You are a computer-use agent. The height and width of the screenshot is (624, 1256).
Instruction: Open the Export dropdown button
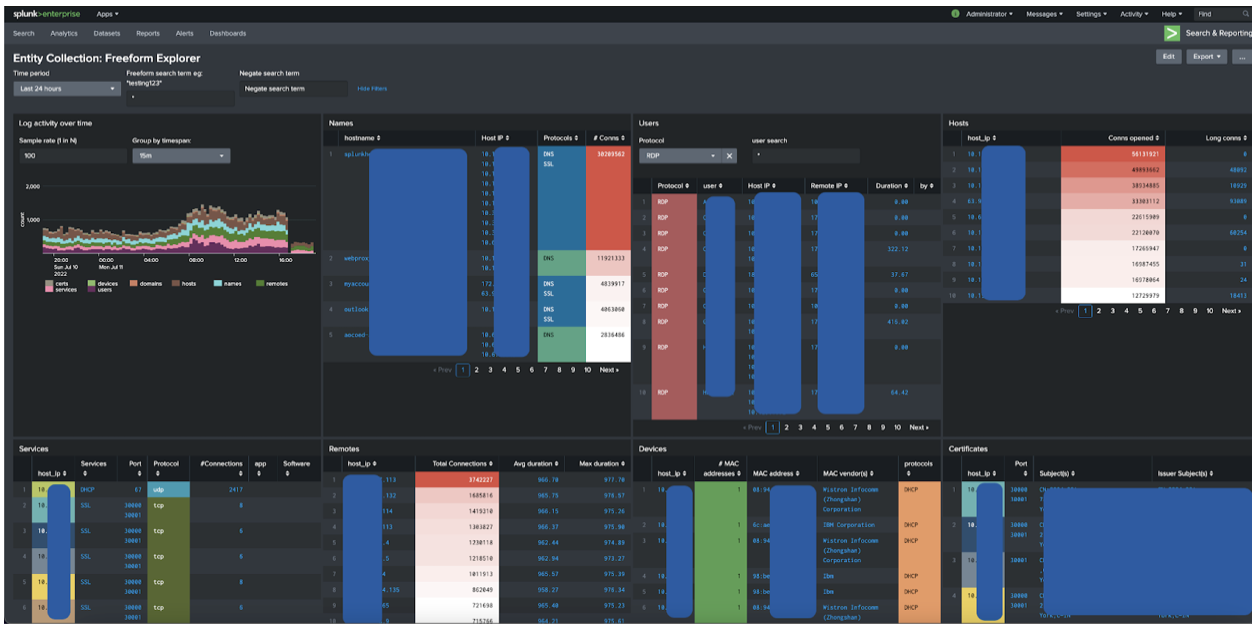pyautogui.click(x=1207, y=57)
